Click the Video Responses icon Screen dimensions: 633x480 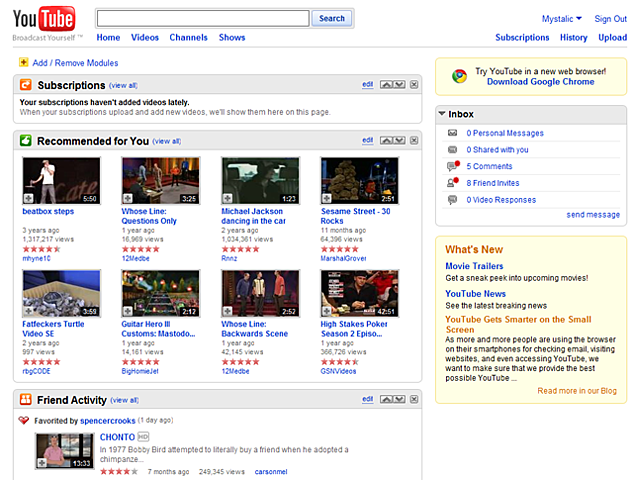pyautogui.click(x=453, y=199)
